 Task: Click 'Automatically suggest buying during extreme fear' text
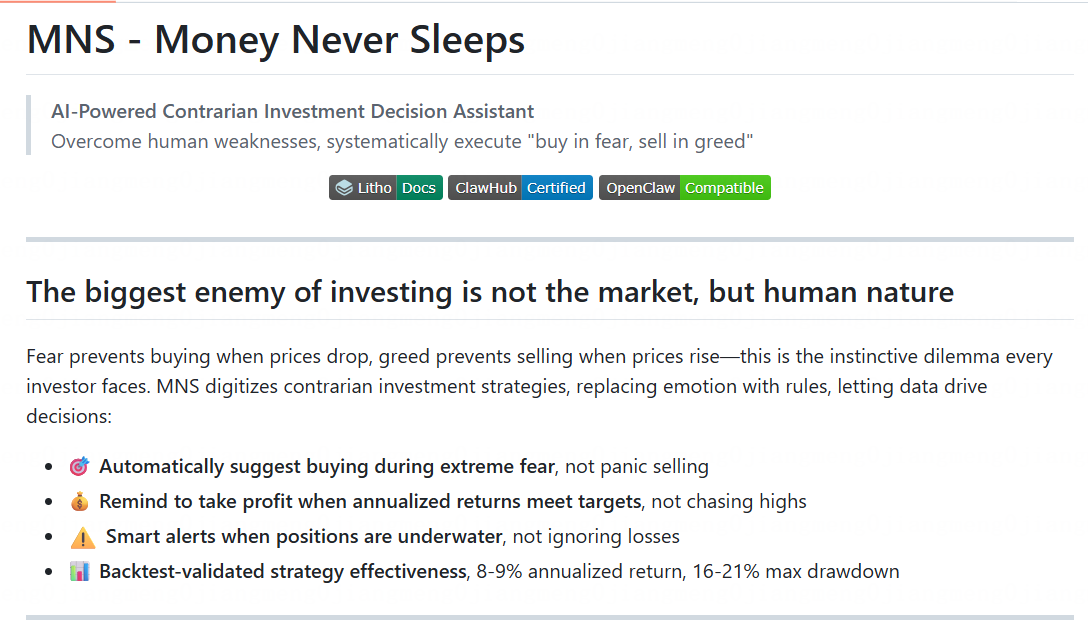328,466
